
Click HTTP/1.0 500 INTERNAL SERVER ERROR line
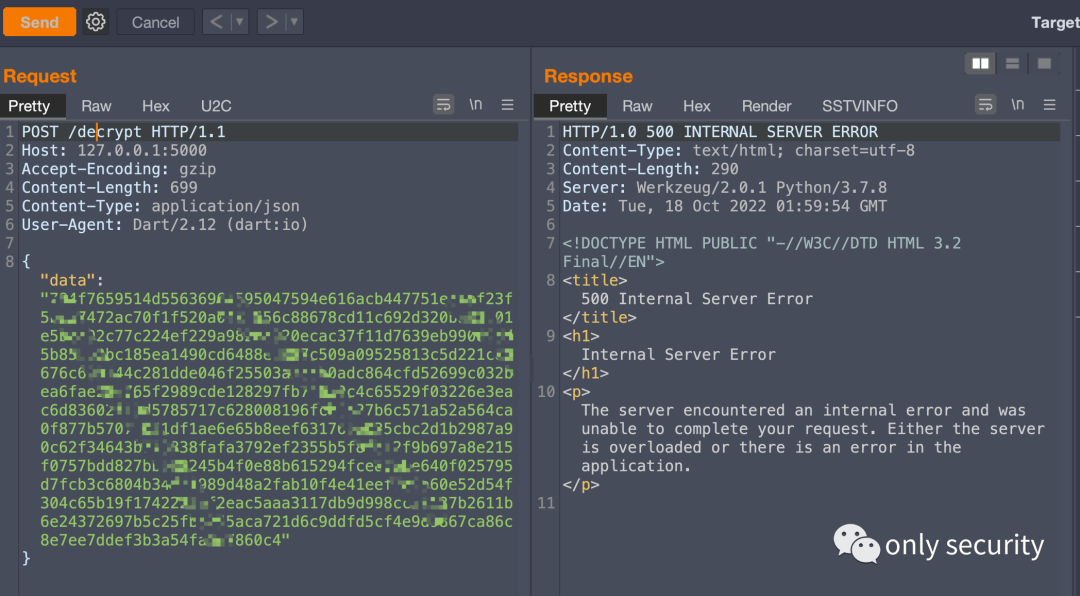click(x=720, y=132)
